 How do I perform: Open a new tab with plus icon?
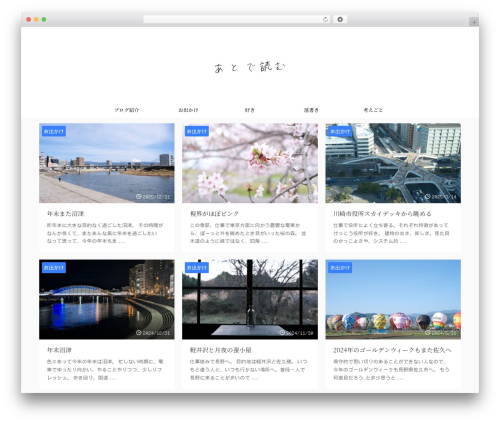[474, 22]
